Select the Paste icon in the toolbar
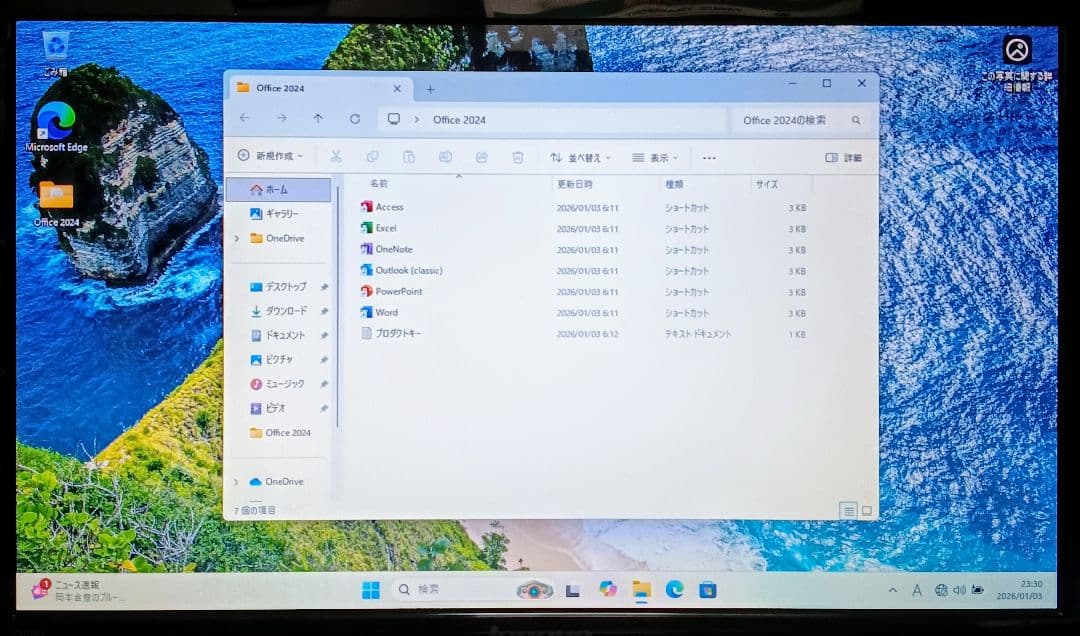The height and width of the screenshot is (636, 1080). pos(410,157)
